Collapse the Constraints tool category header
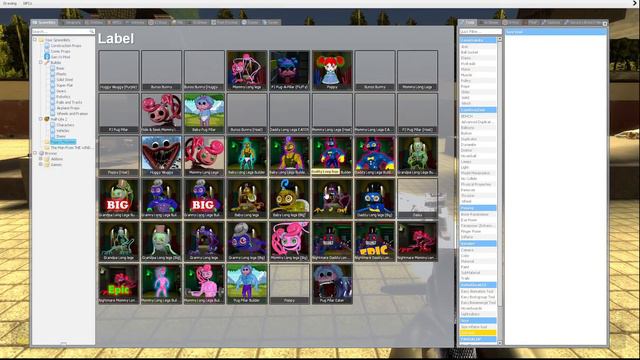The image size is (640, 360). point(478,40)
